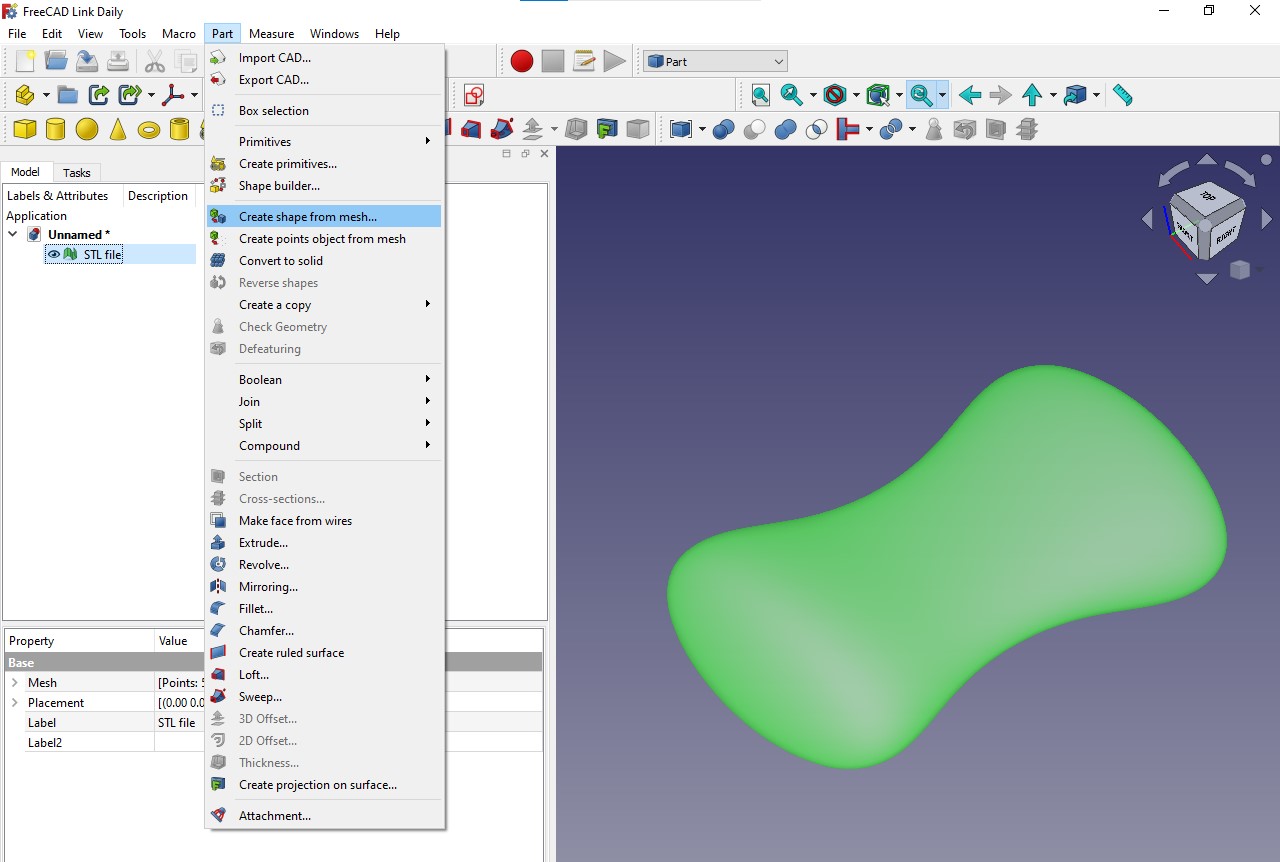Select the boolean Cut tool
The height and width of the screenshot is (862, 1280).
(x=754, y=128)
